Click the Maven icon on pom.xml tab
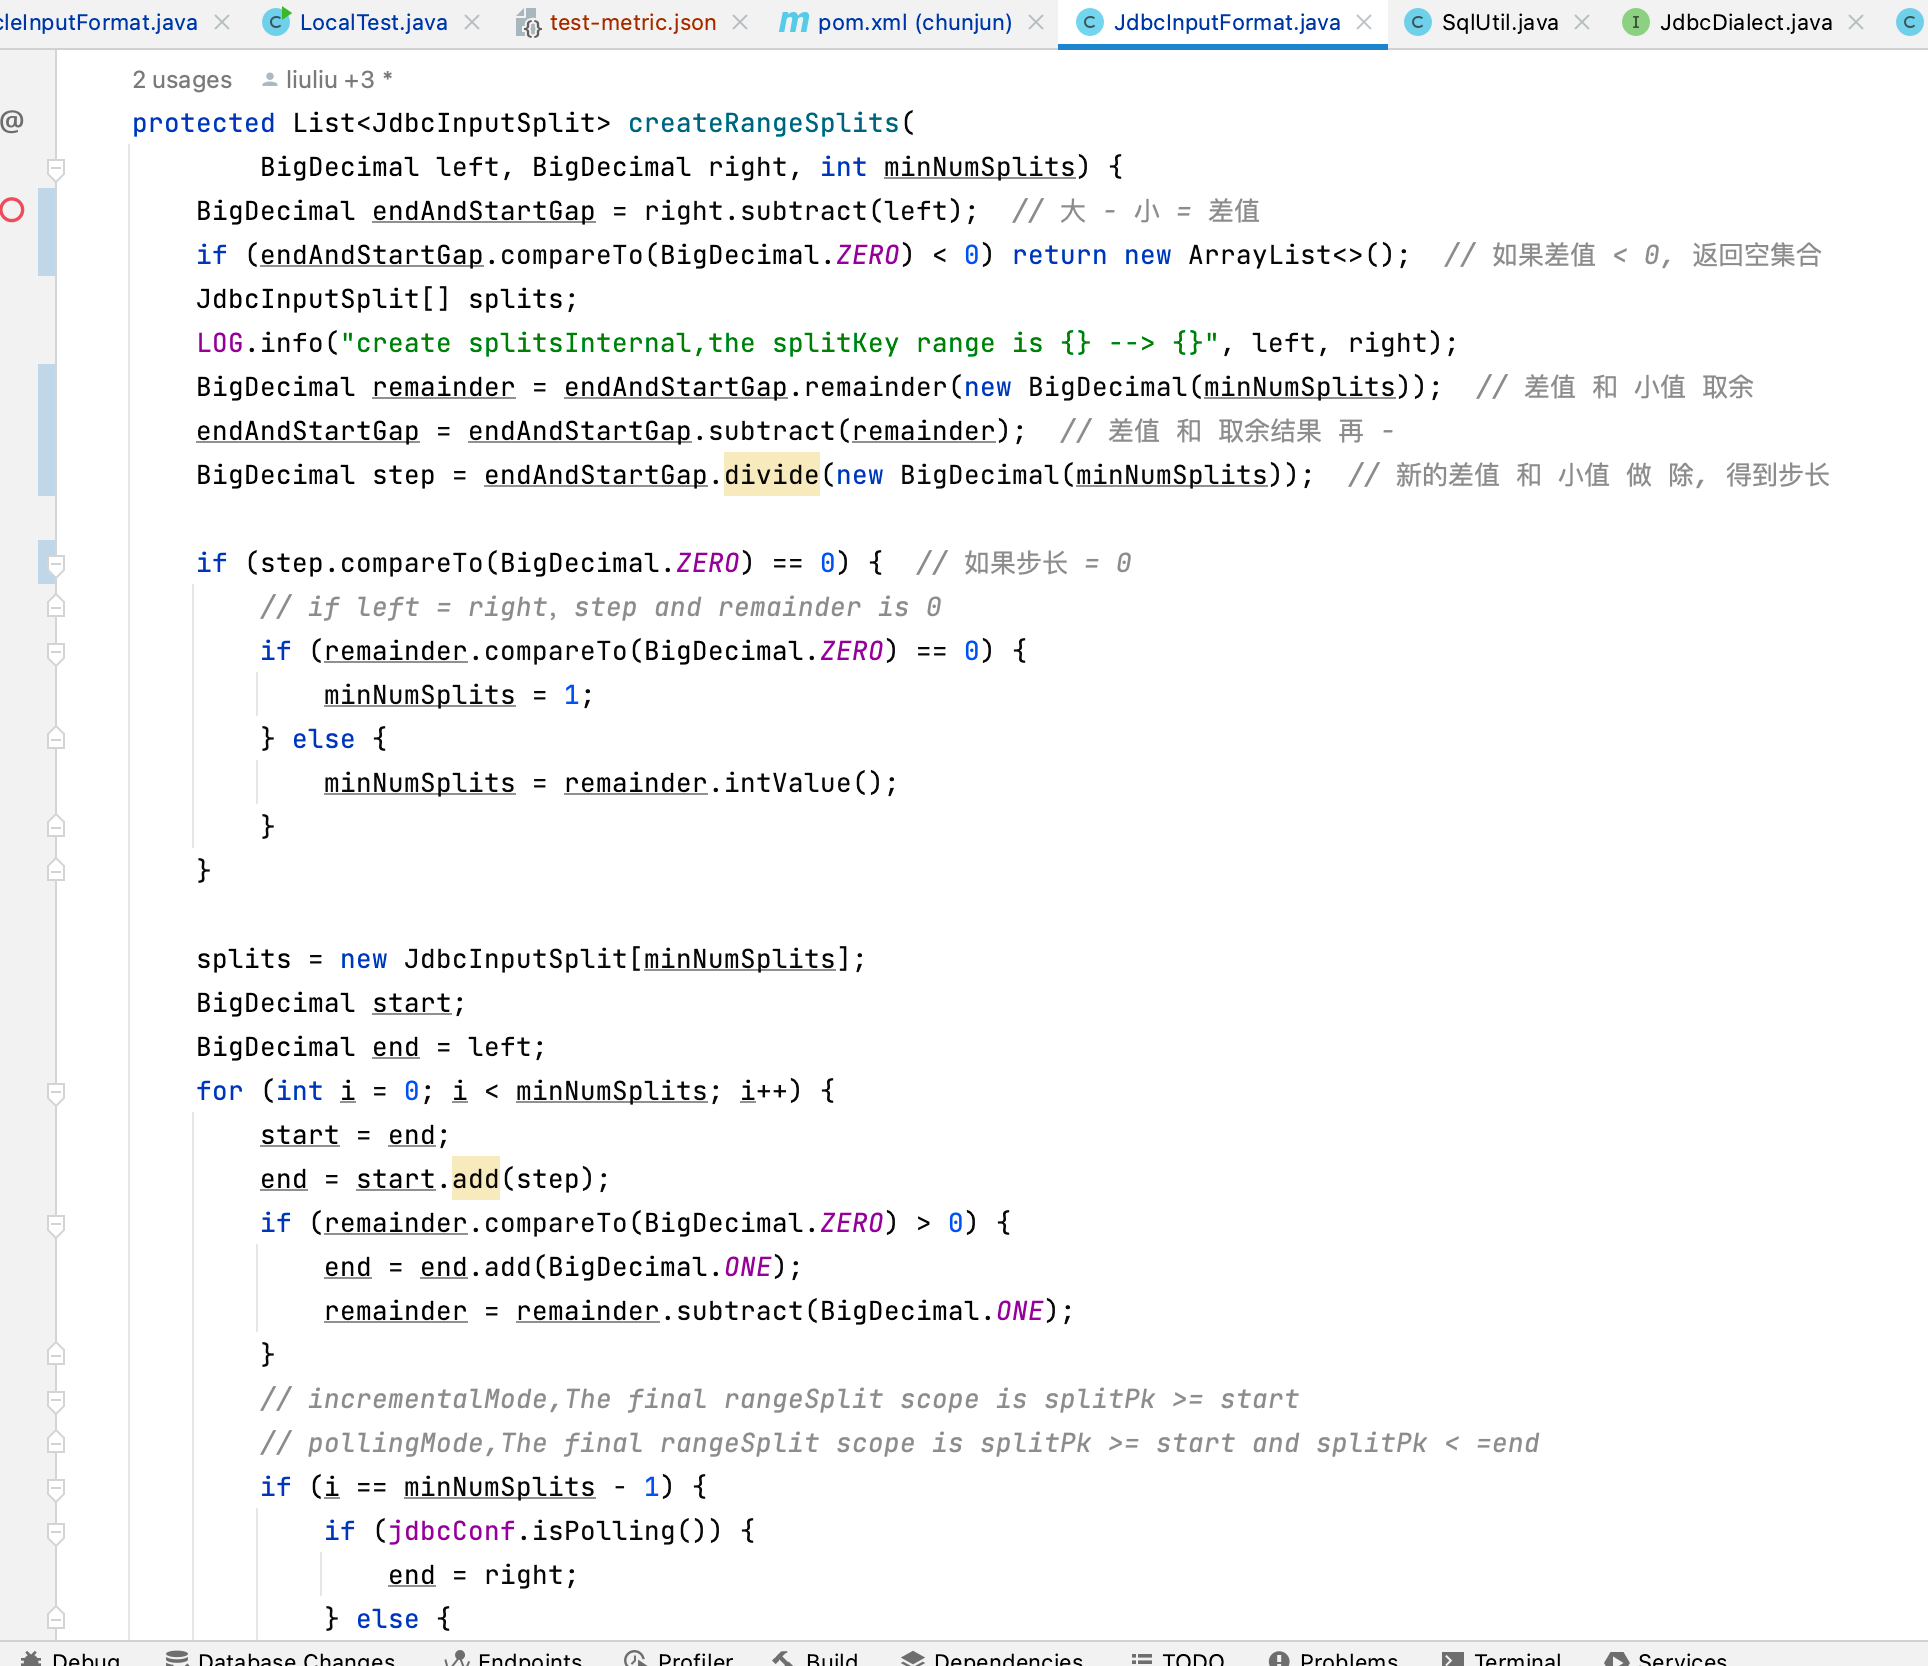 pyautogui.click(x=793, y=22)
